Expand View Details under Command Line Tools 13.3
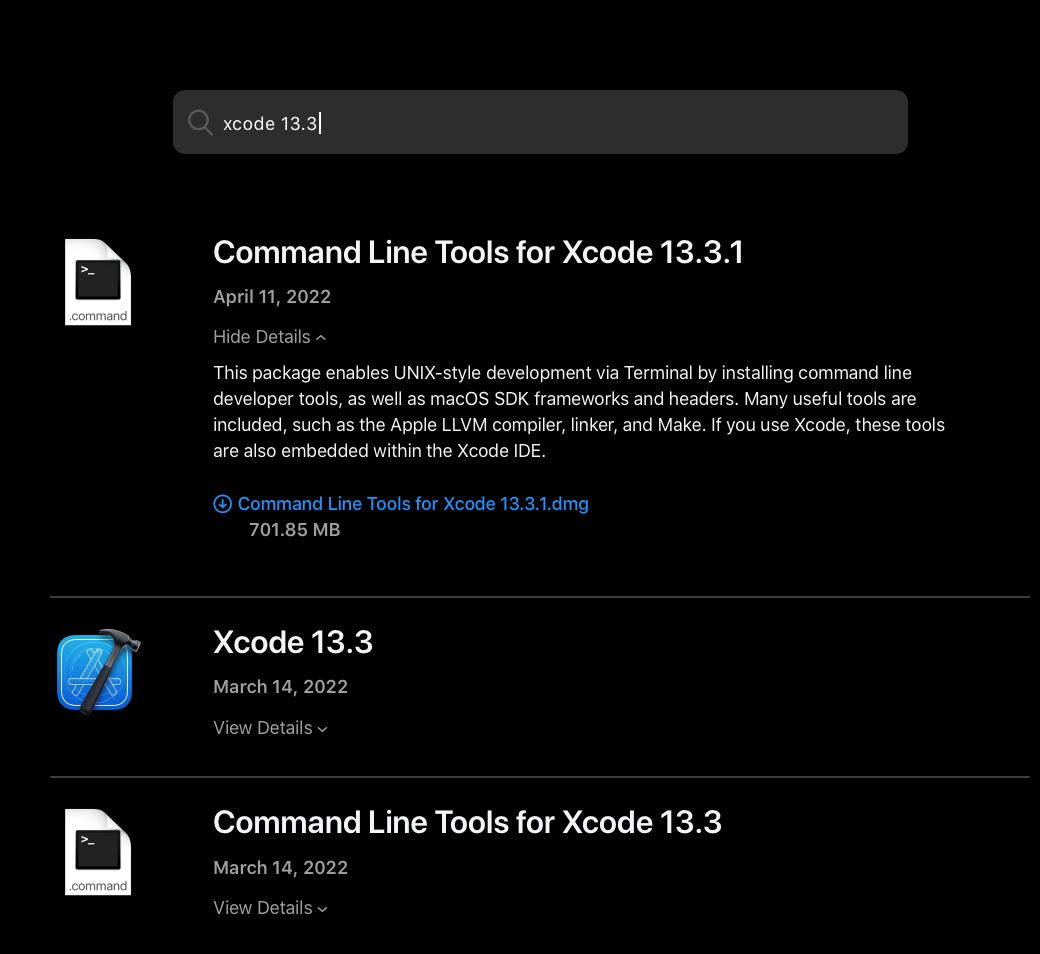The width and height of the screenshot is (1040, 954). point(271,908)
